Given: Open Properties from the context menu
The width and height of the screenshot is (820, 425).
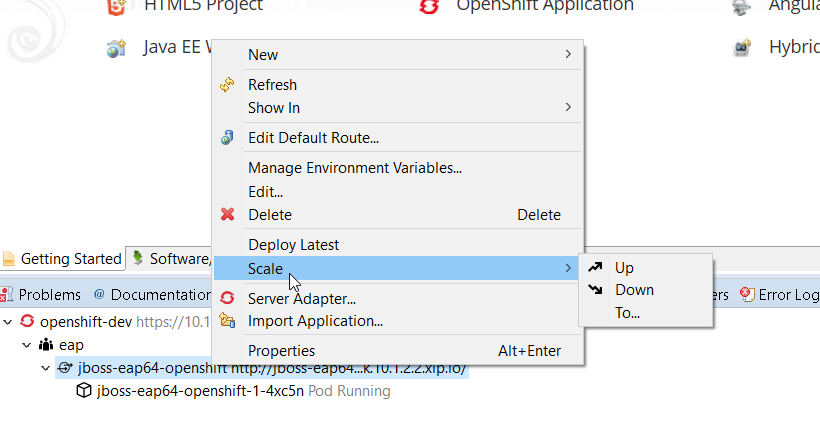Looking at the screenshot, I should [281, 351].
